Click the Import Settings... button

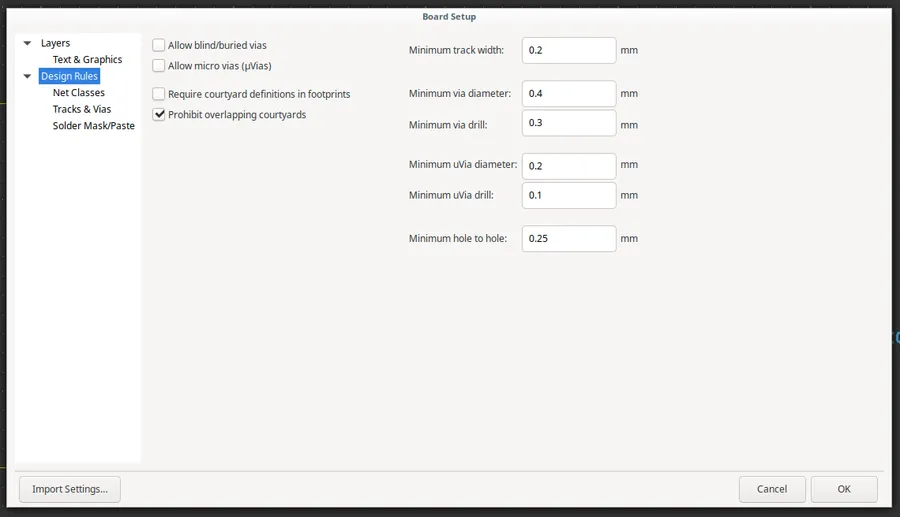(69, 489)
